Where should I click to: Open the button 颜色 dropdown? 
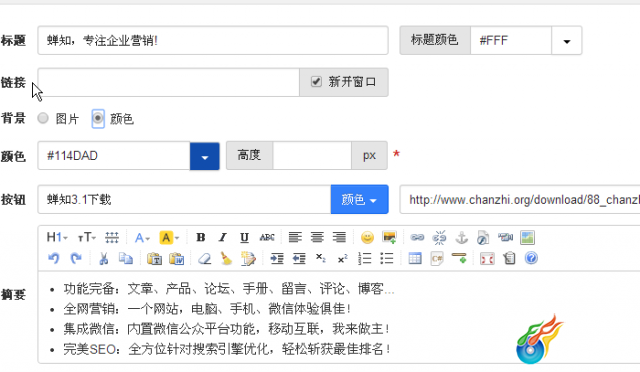coord(359,199)
